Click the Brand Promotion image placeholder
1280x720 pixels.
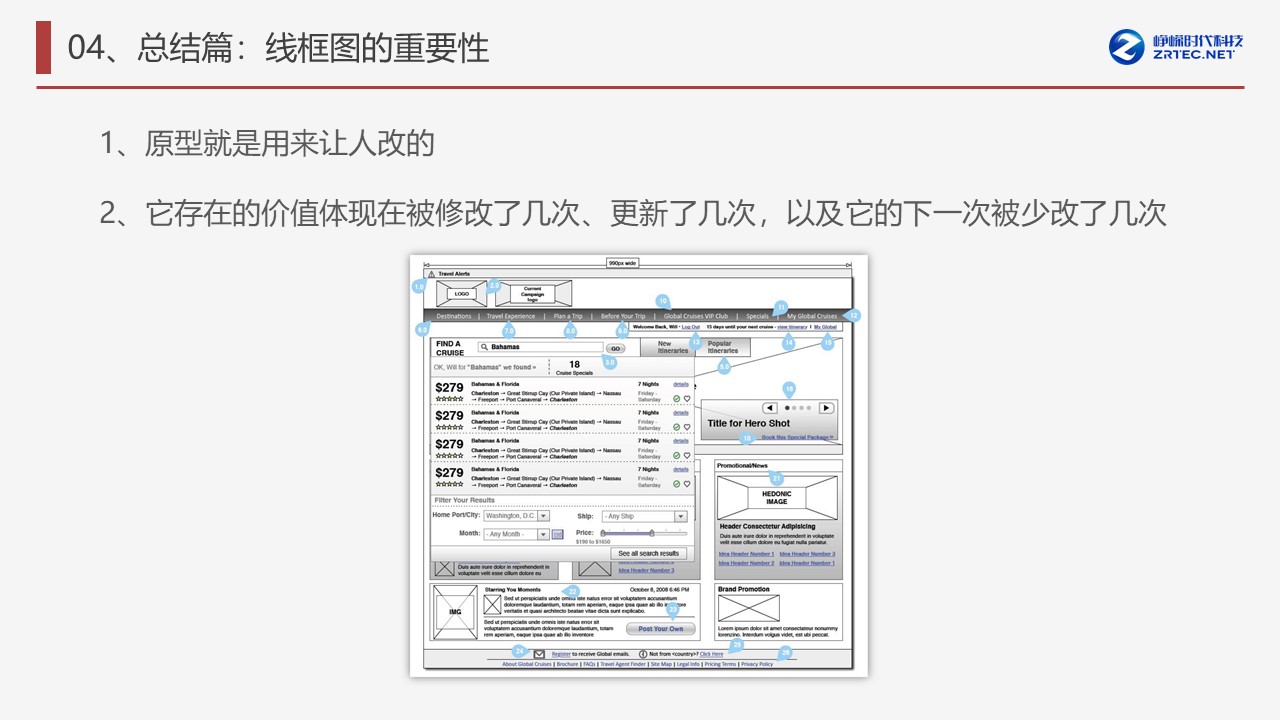[749, 608]
